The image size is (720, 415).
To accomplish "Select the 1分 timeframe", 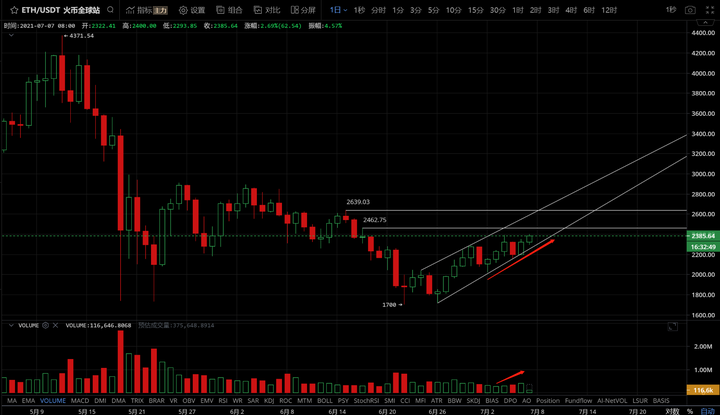I will (x=398, y=10).
